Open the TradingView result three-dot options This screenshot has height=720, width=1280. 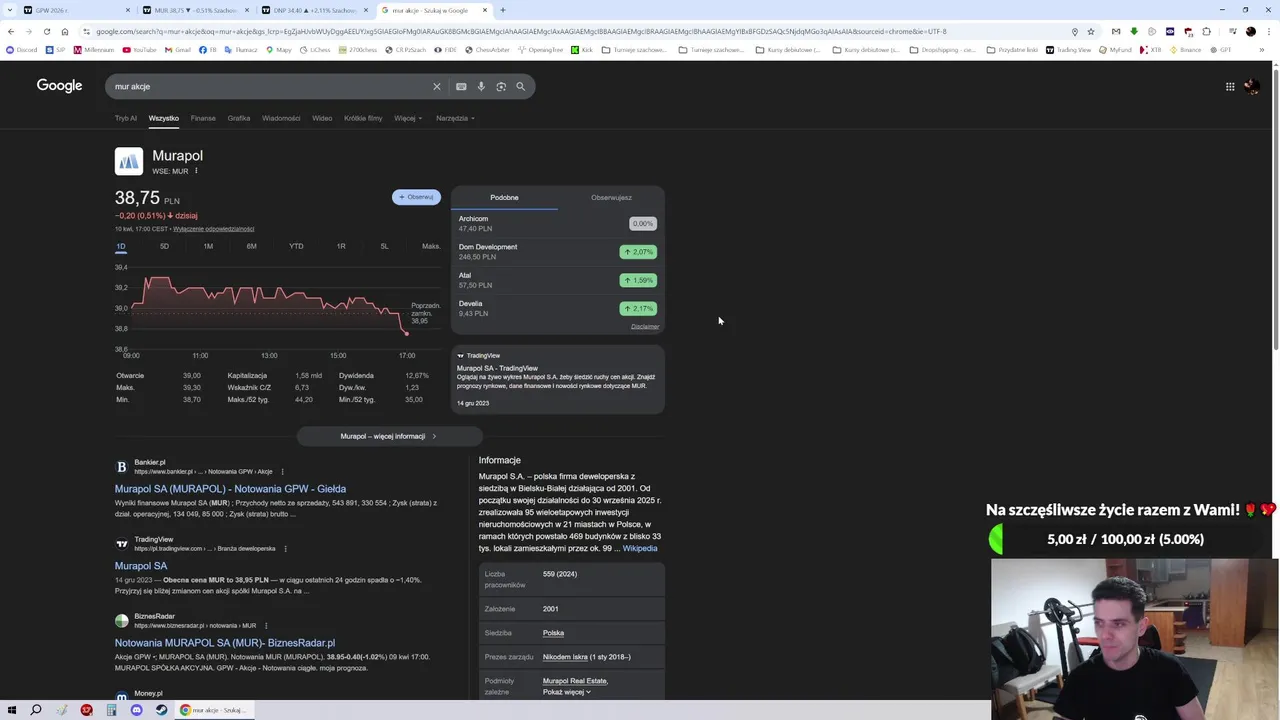(285, 549)
